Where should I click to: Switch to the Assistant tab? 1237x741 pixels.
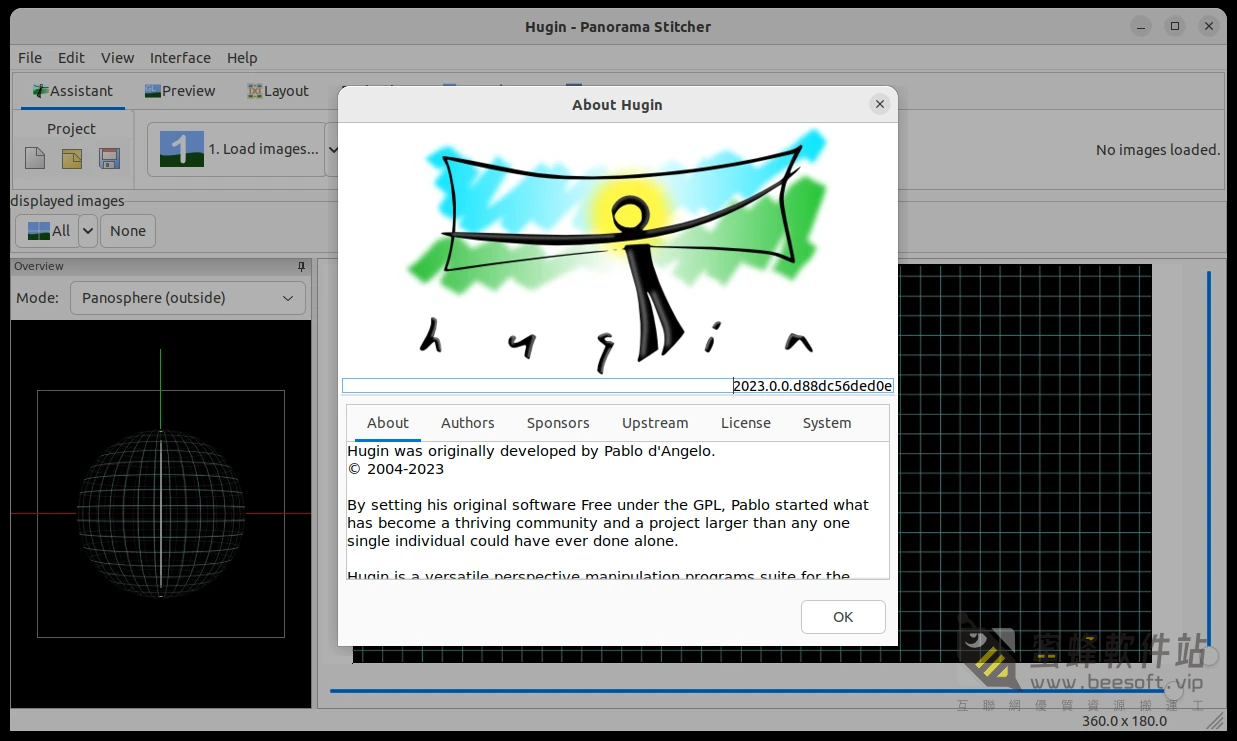click(73, 91)
